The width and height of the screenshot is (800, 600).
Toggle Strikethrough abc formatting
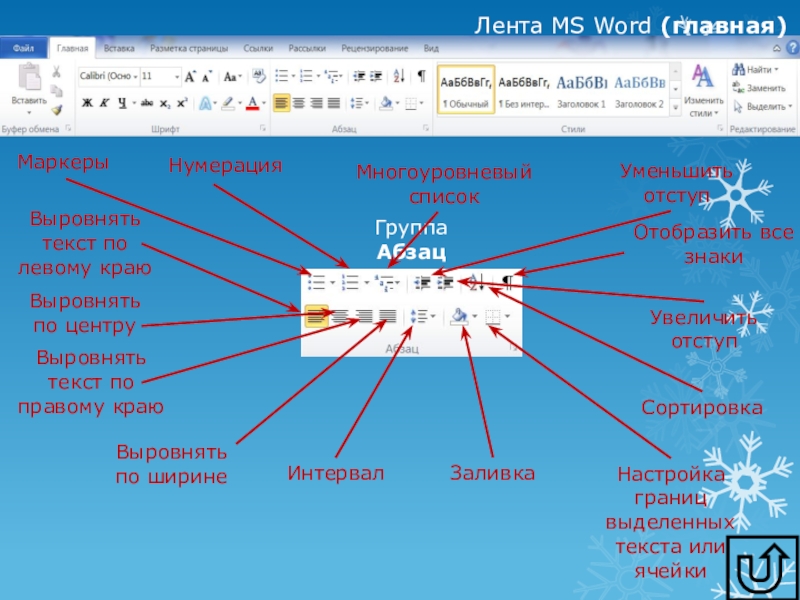147,104
